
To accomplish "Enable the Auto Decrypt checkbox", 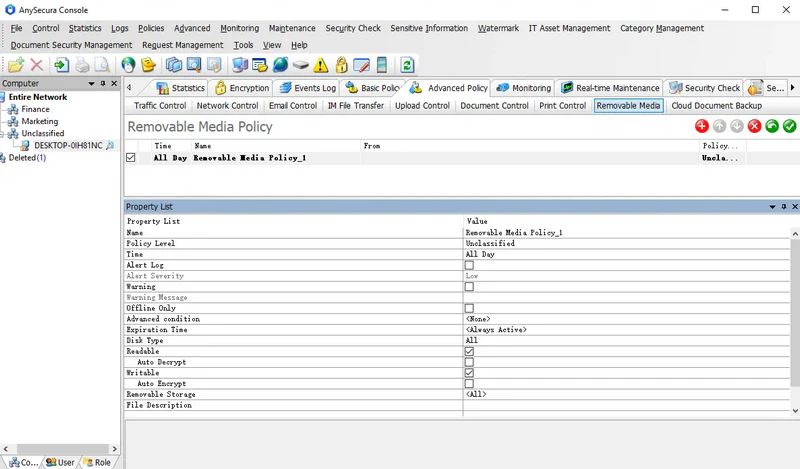I will [x=469, y=362].
